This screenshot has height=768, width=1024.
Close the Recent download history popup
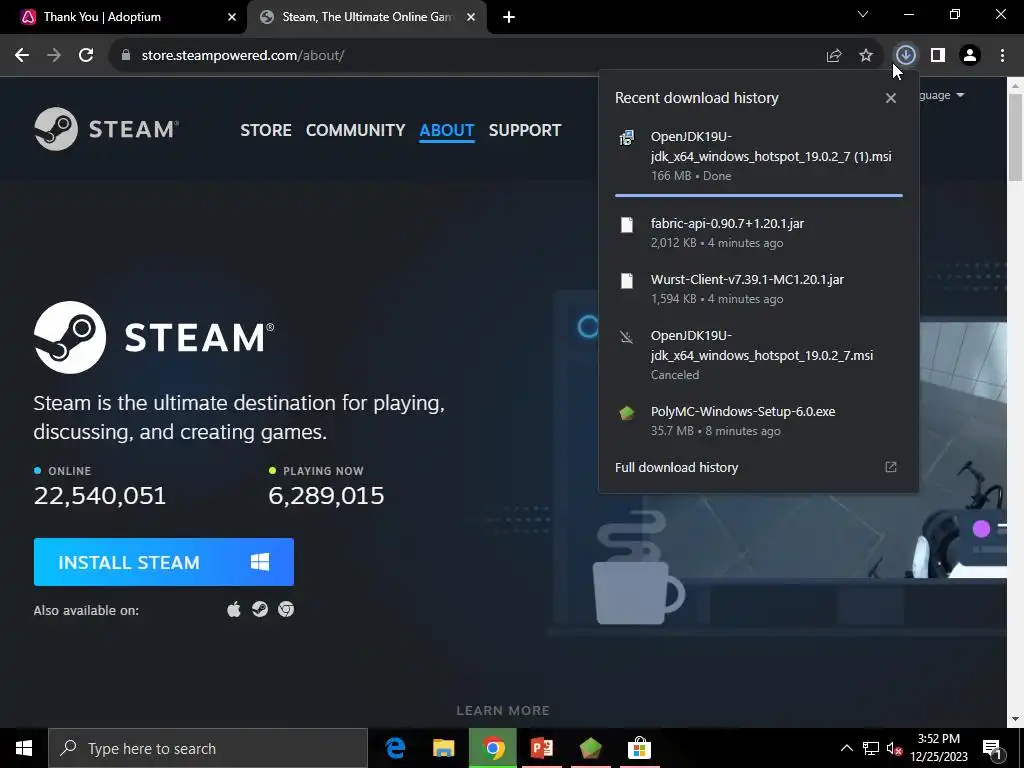tap(891, 98)
